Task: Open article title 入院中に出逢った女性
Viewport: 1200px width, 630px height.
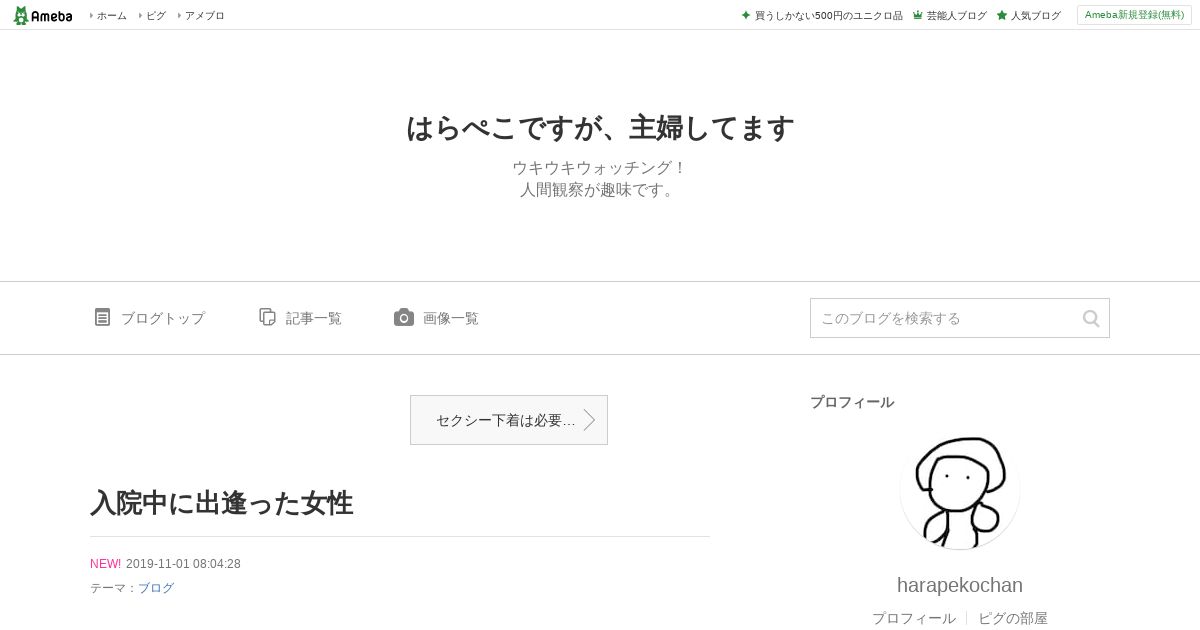Action: tap(222, 502)
